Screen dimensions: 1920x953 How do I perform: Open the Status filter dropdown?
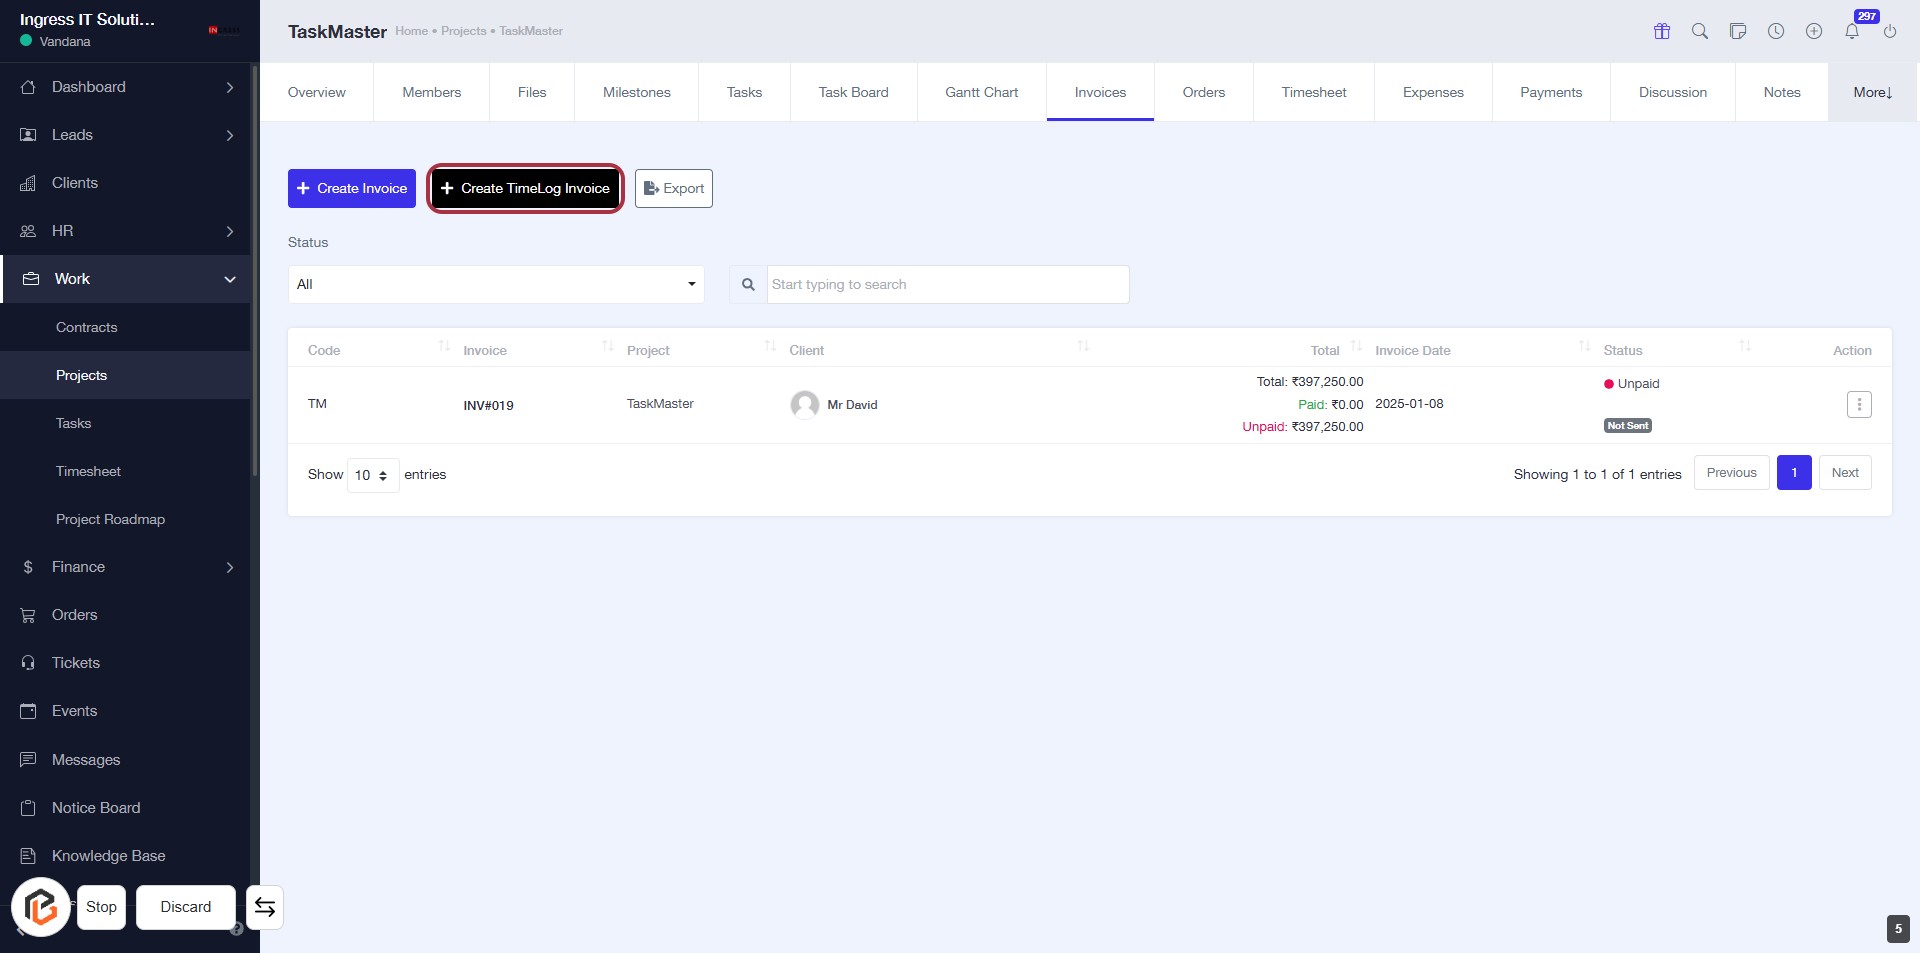(x=496, y=284)
